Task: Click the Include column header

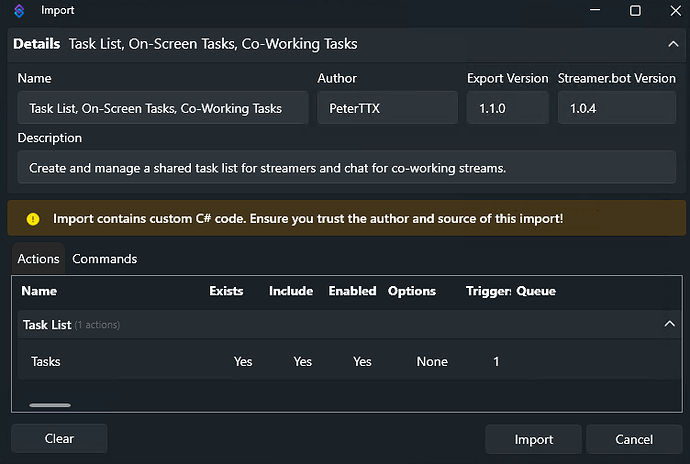Action: tap(291, 291)
